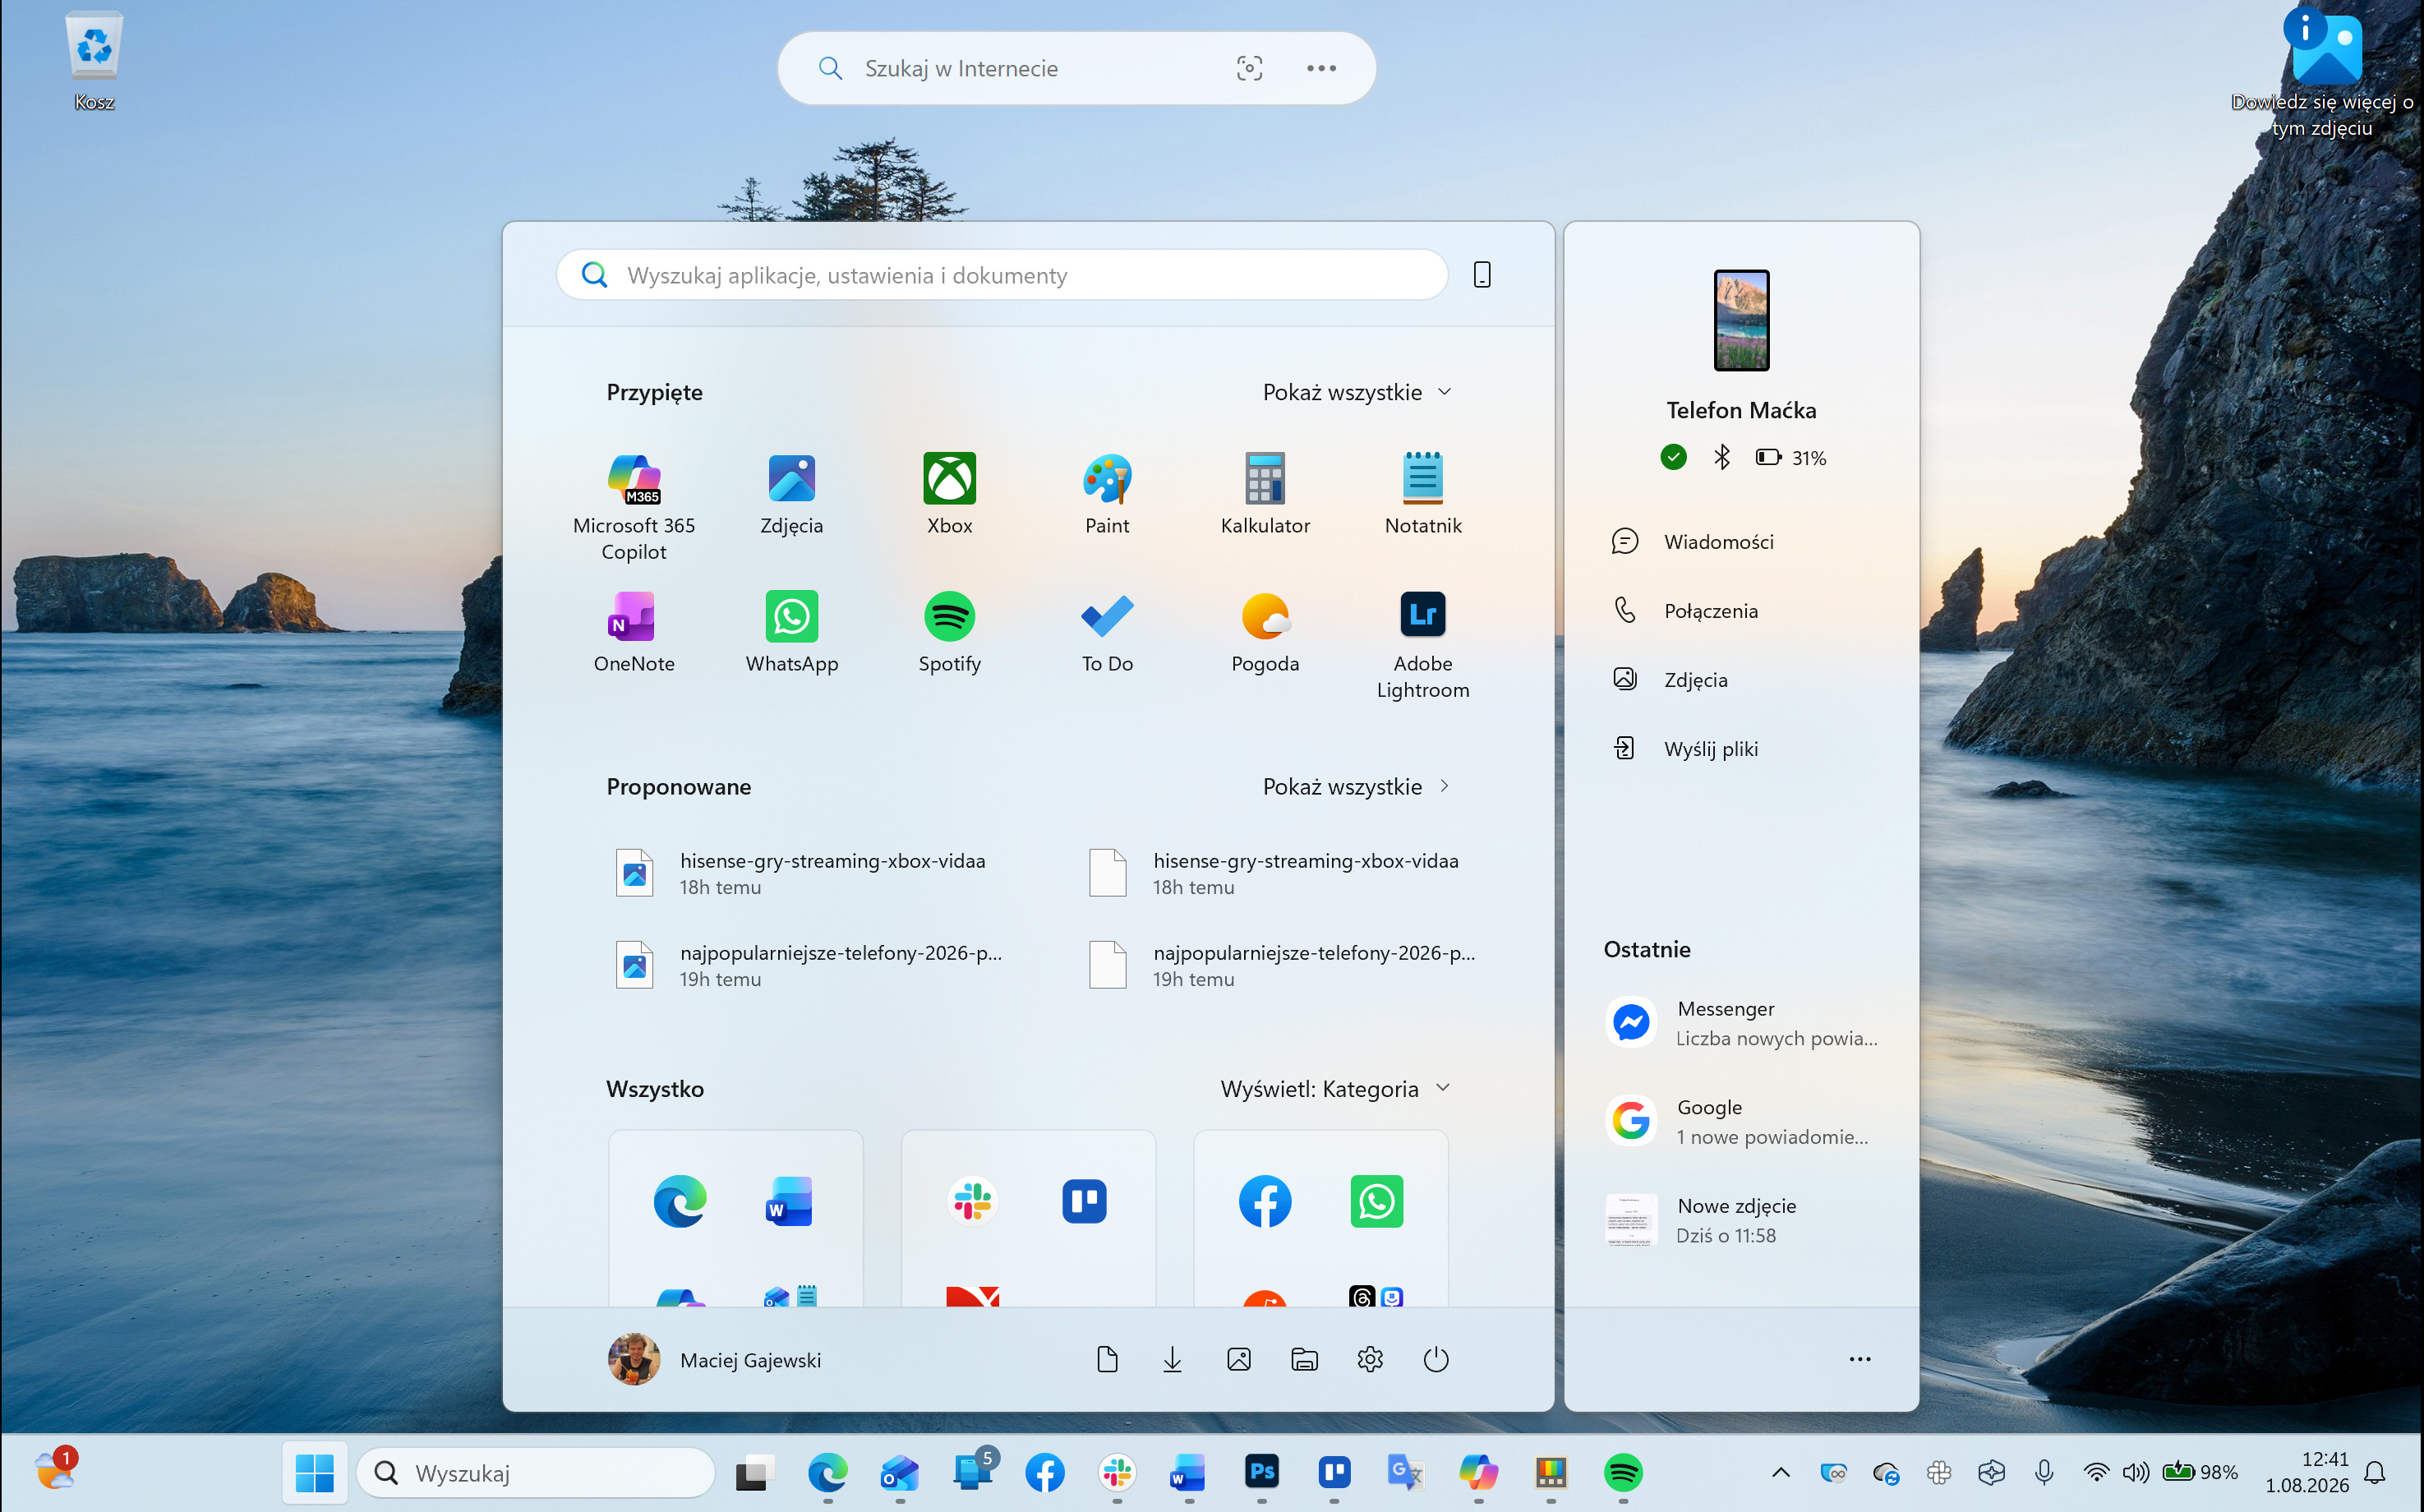The height and width of the screenshot is (1512, 2424).
Task: Open the Maciej Gajewski account button
Action: 714,1359
